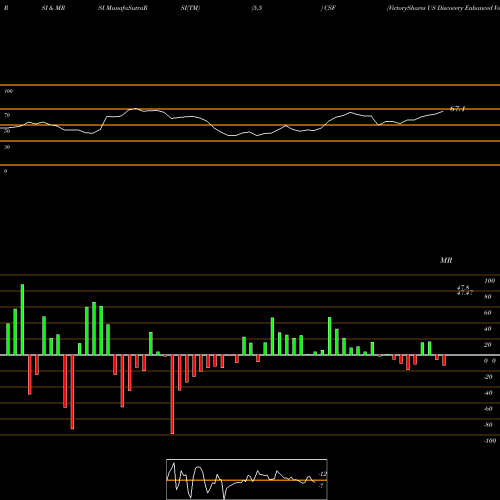Click the MR axis label -40
Viewport: 500px width, 500px height.
pos(488,393)
